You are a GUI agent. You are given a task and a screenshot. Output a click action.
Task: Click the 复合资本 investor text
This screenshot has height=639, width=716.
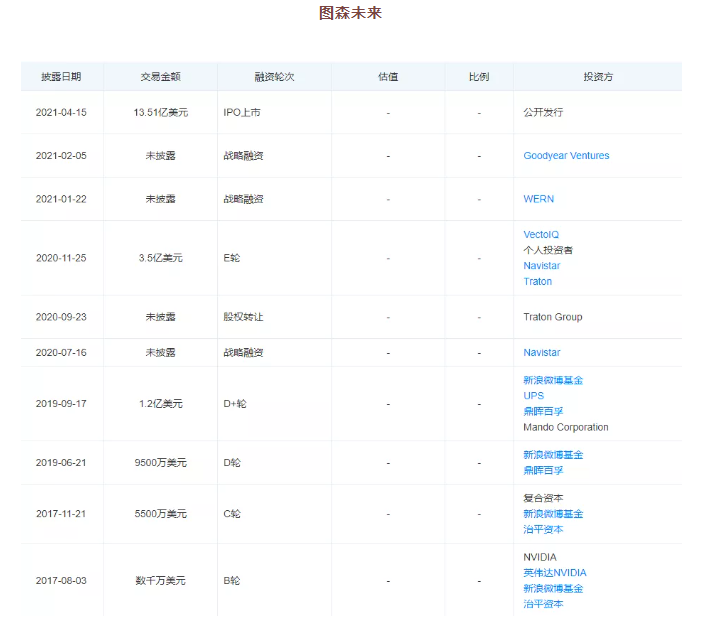[x=543, y=498]
